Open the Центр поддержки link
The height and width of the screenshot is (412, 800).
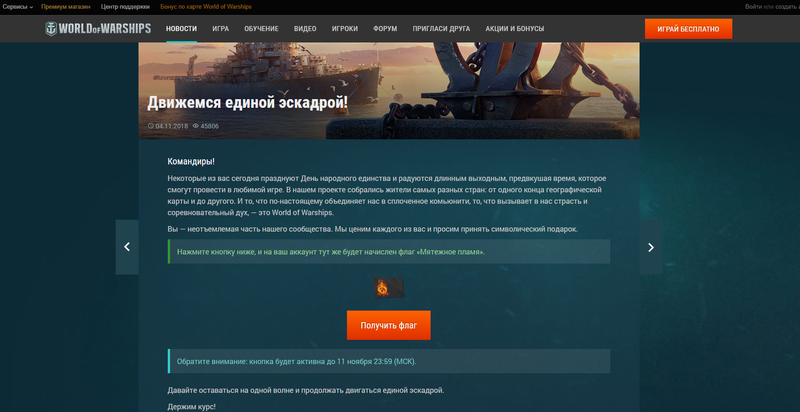tap(125, 6)
